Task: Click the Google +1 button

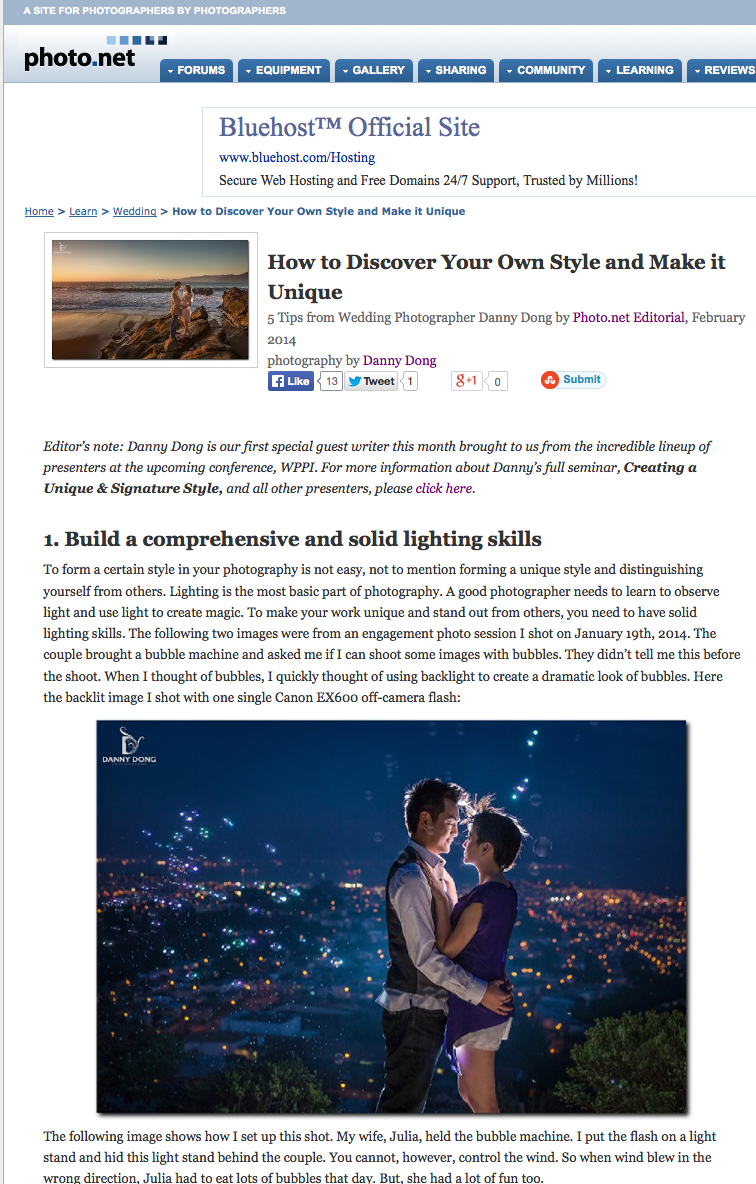Action: [x=467, y=381]
